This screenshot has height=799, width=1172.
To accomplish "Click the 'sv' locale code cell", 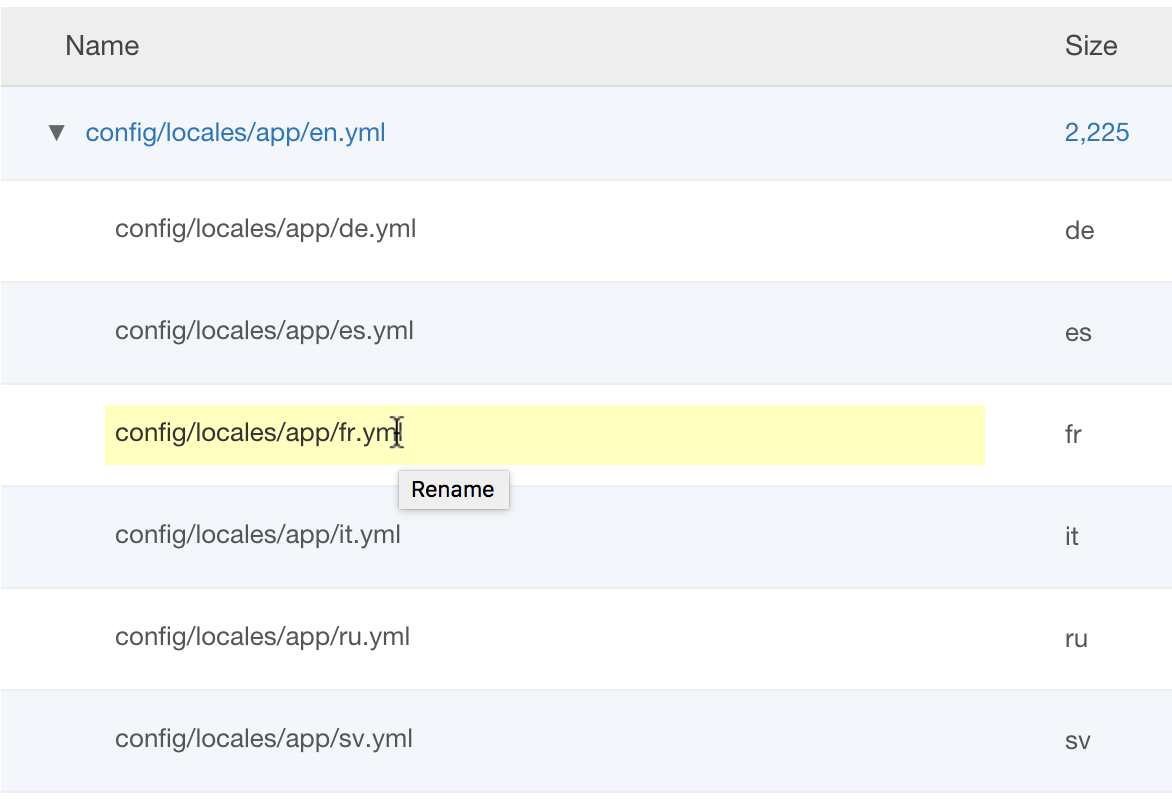I will [1077, 741].
